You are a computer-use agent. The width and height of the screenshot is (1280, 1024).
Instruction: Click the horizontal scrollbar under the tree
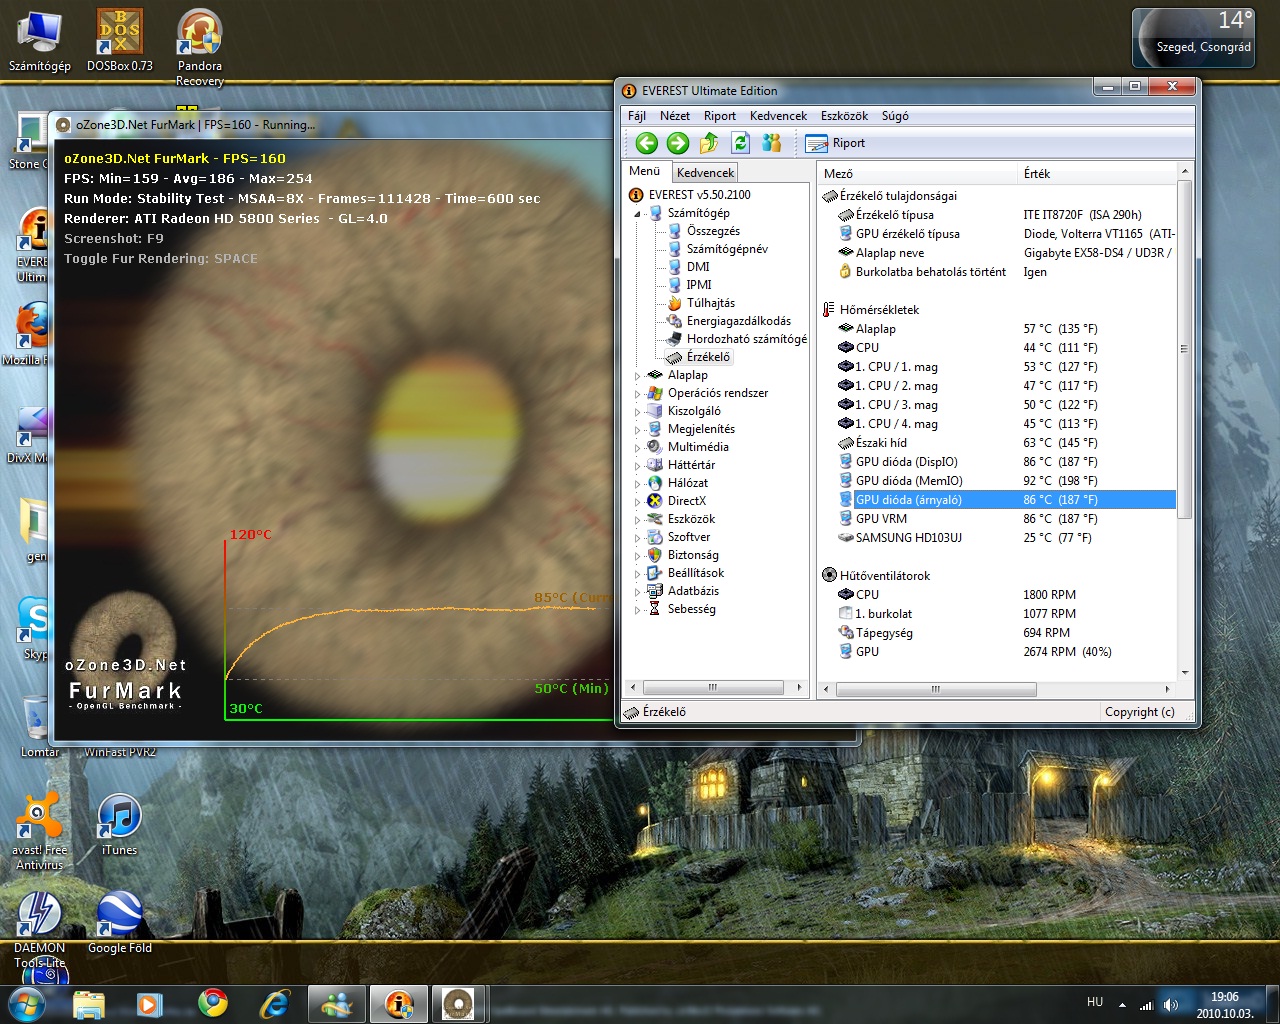coord(711,688)
